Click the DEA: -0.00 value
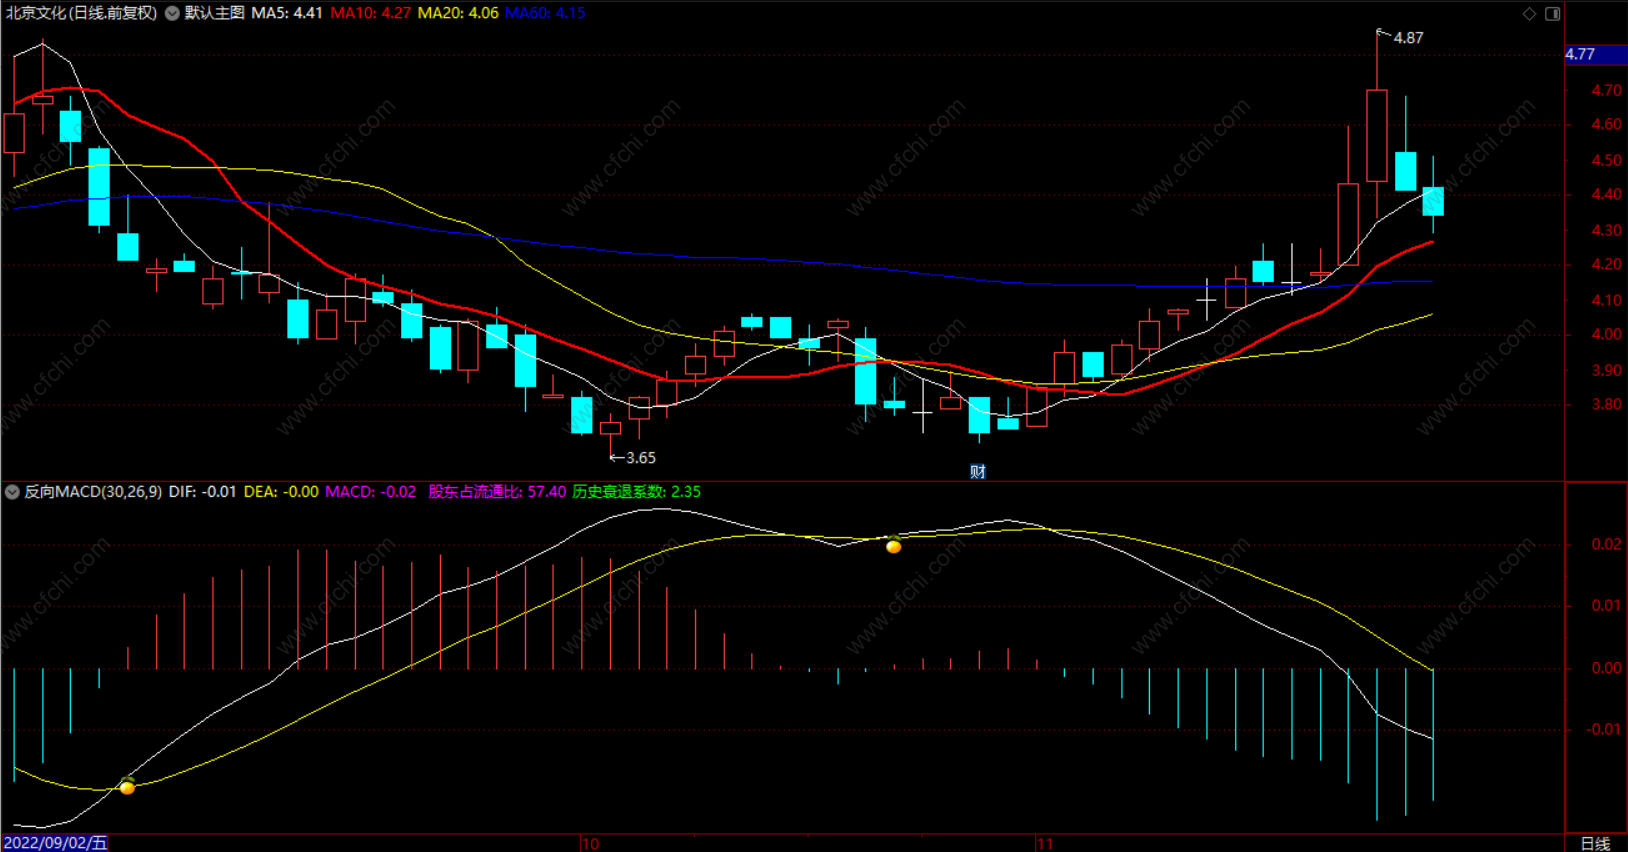The image size is (1628, 852). pos(281,492)
